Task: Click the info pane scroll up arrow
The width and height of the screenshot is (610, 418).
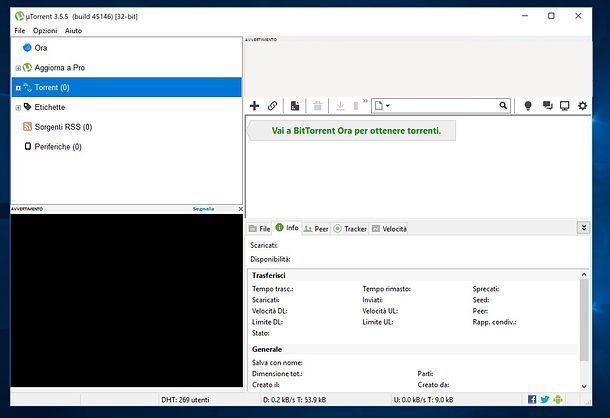Action: tap(584, 275)
